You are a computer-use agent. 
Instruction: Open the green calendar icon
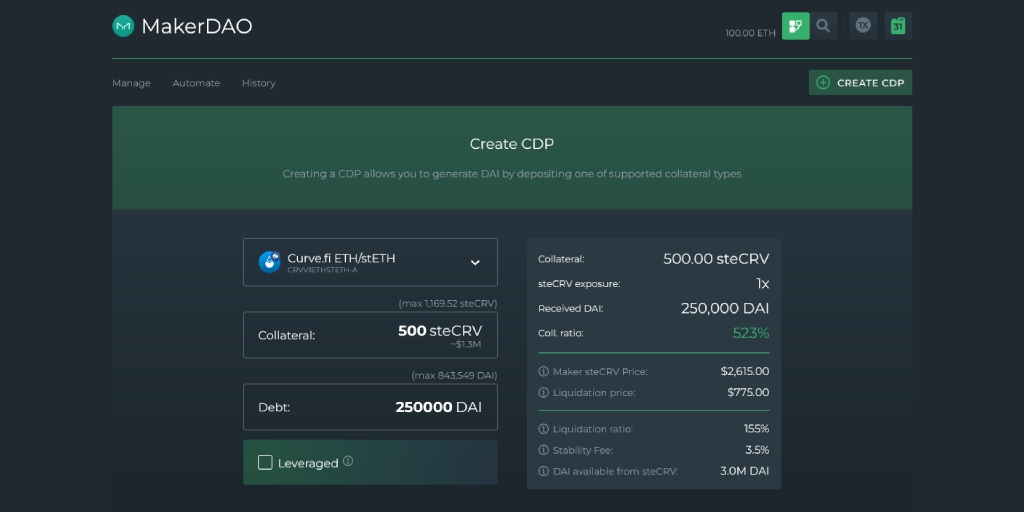[899, 26]
